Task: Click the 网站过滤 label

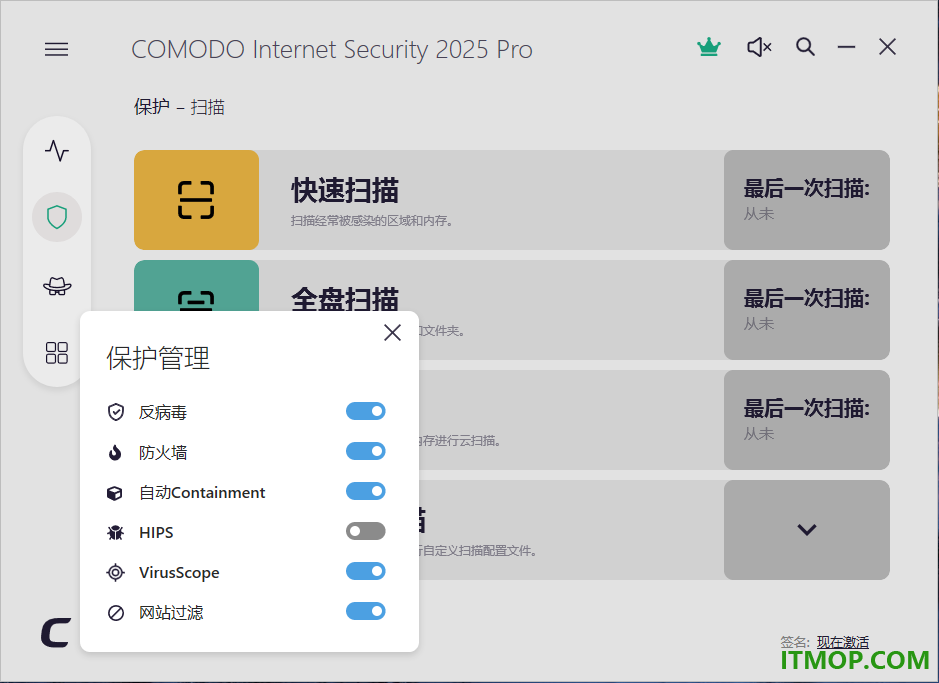Action: (171, 613)
